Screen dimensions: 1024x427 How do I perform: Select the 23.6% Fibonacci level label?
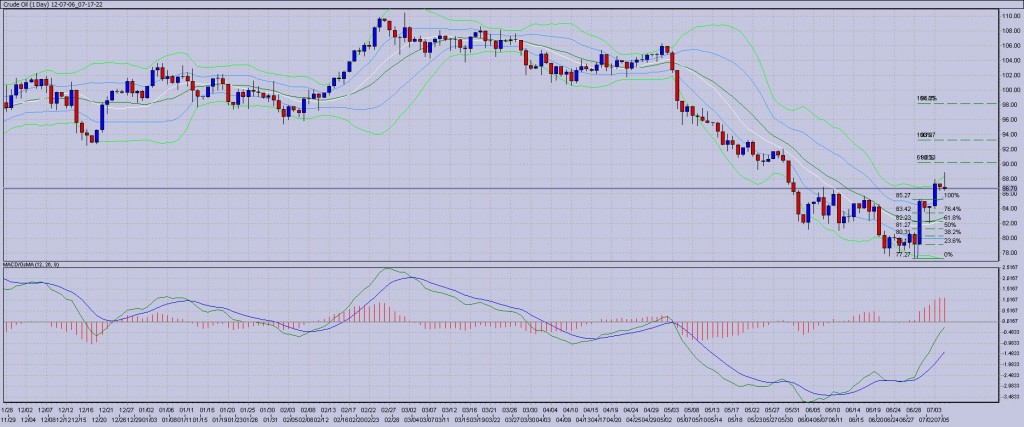[x=951, y=241]
